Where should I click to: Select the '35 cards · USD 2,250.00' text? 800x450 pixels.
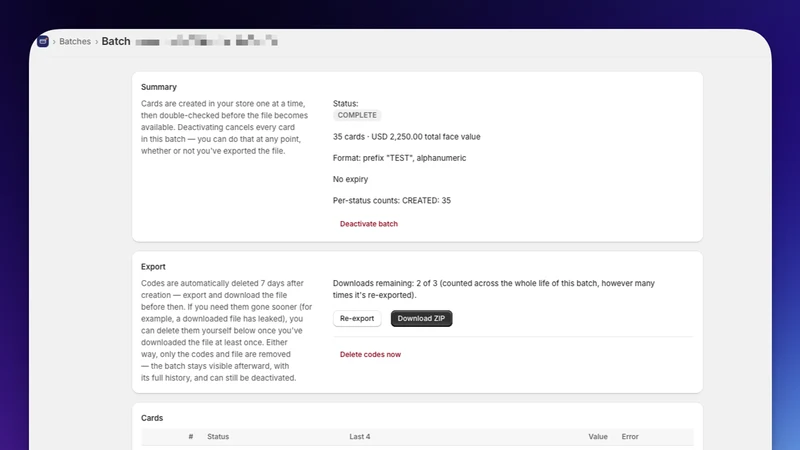tap(378, 137)
